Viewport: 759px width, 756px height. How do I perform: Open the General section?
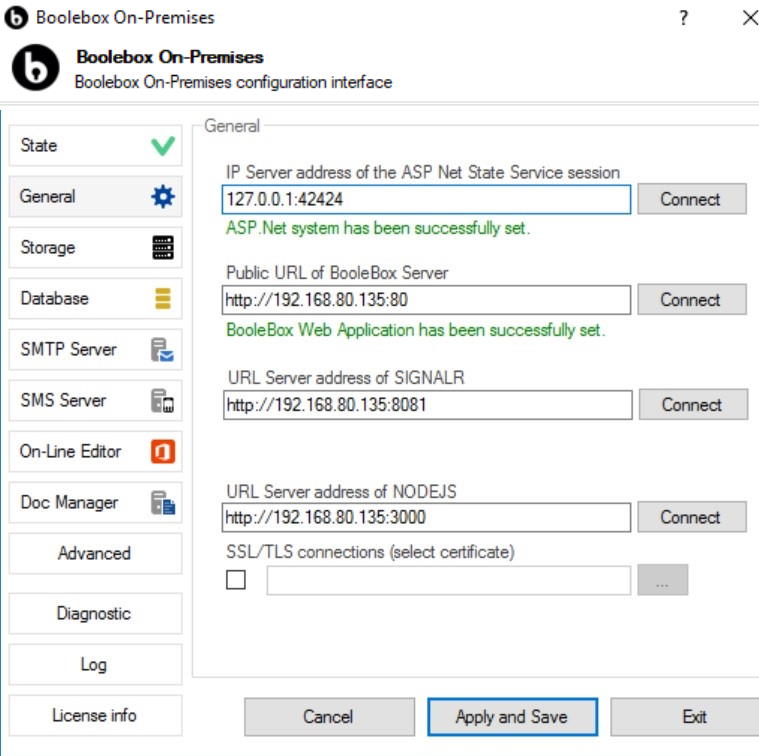tap(95, 197)
